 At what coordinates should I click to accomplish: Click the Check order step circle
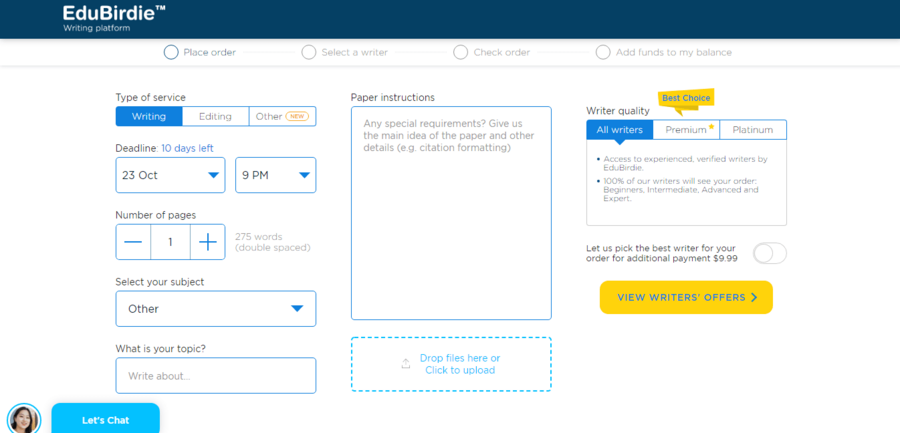(461, 52)
